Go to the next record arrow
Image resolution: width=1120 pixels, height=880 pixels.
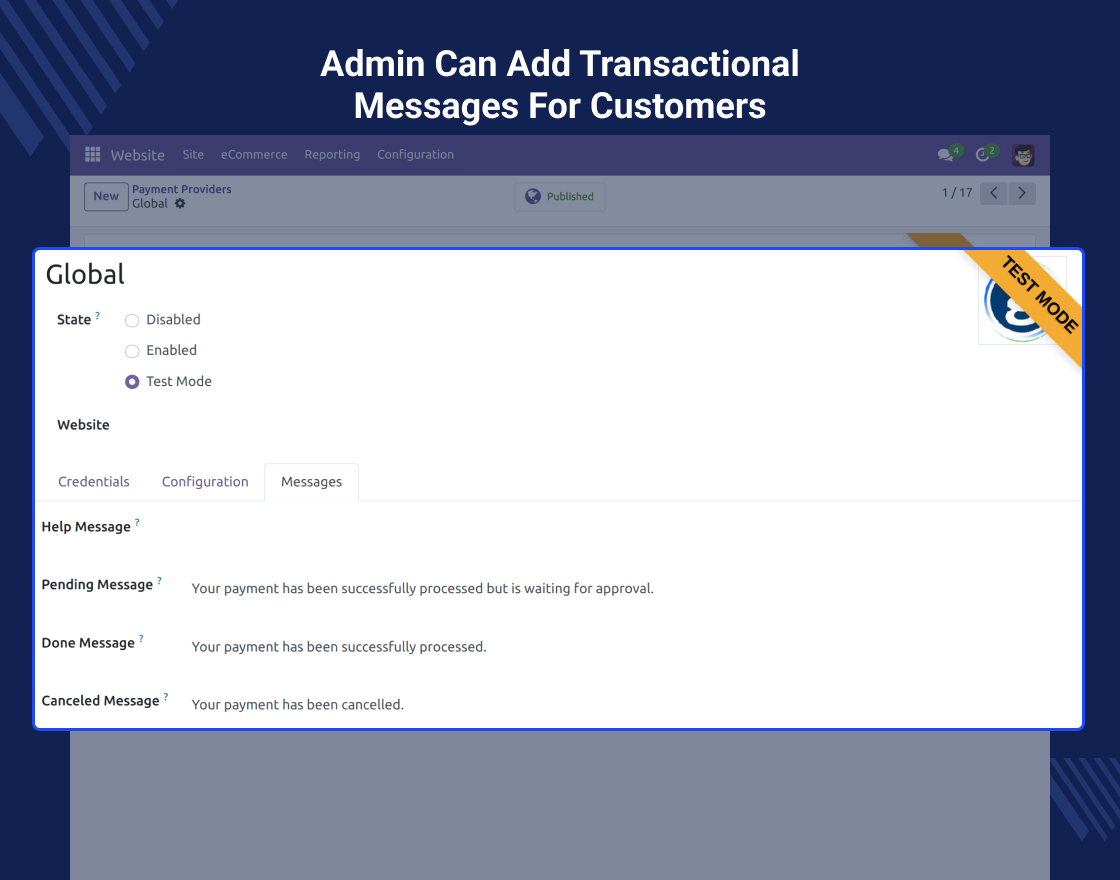click(x=1021, y=193)
